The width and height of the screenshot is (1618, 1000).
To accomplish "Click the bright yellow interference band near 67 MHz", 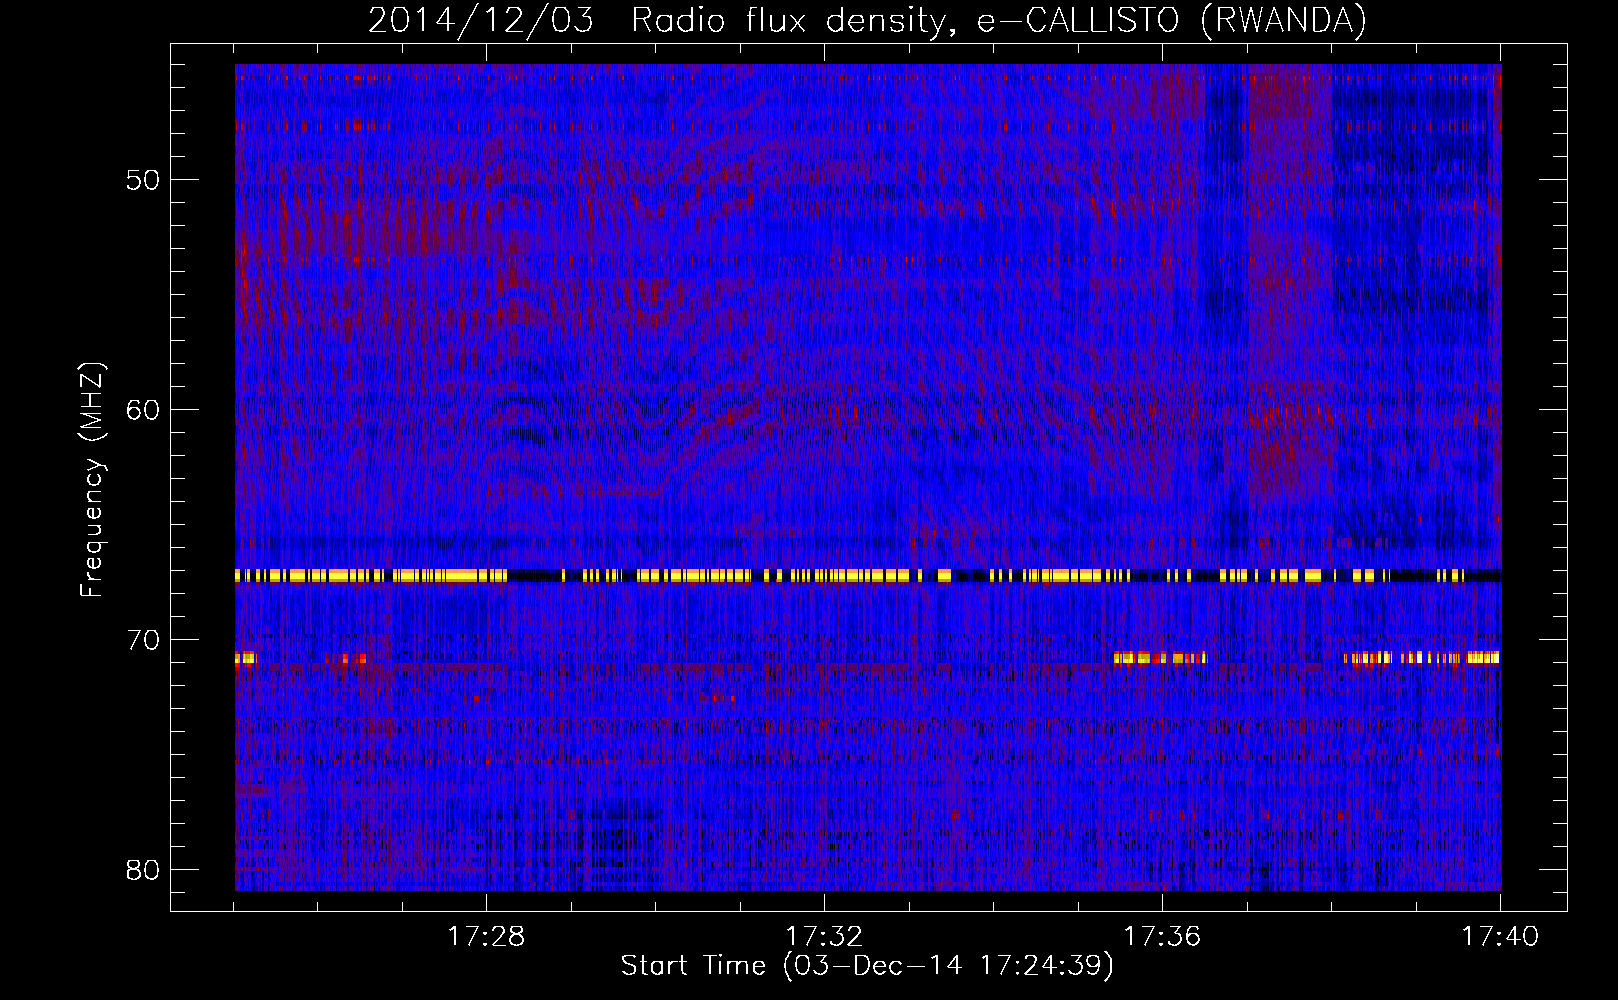I will point(868,575).
